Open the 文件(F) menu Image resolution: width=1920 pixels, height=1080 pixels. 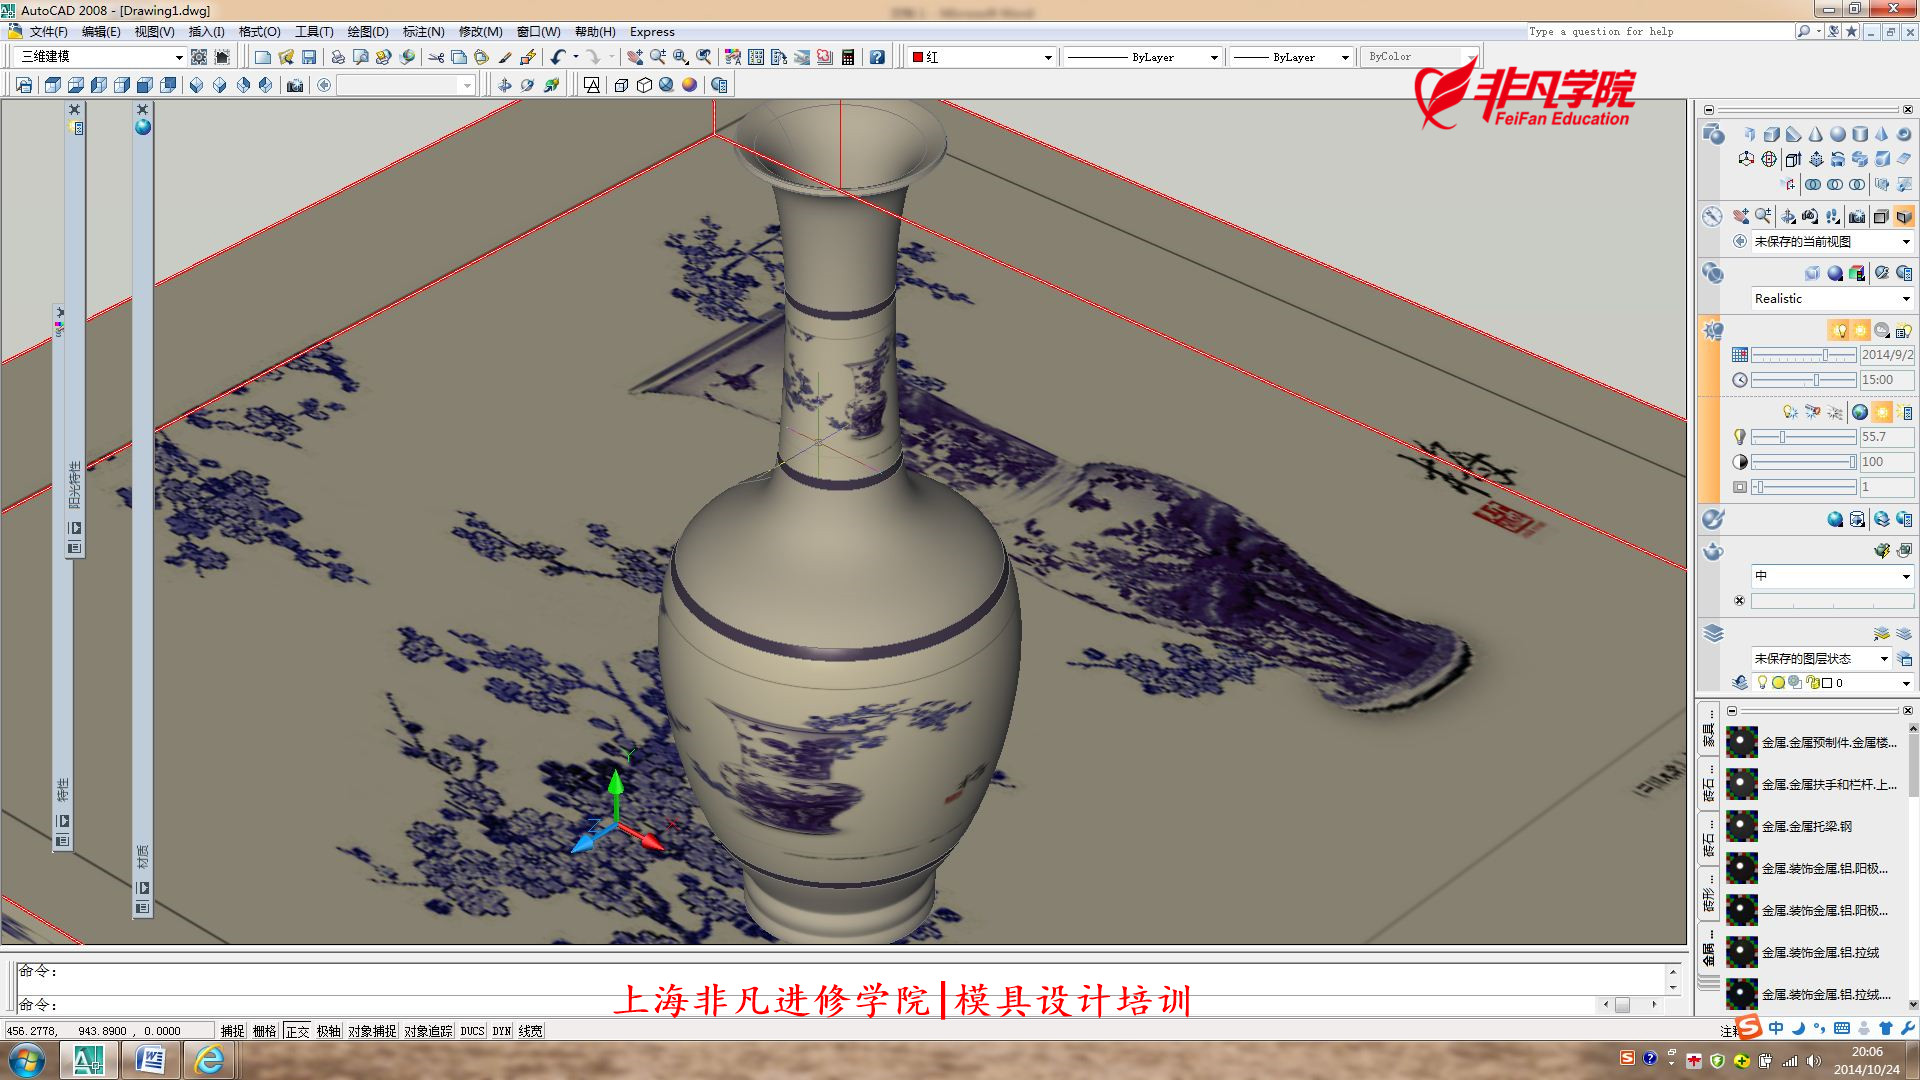[x=48, y=32]
